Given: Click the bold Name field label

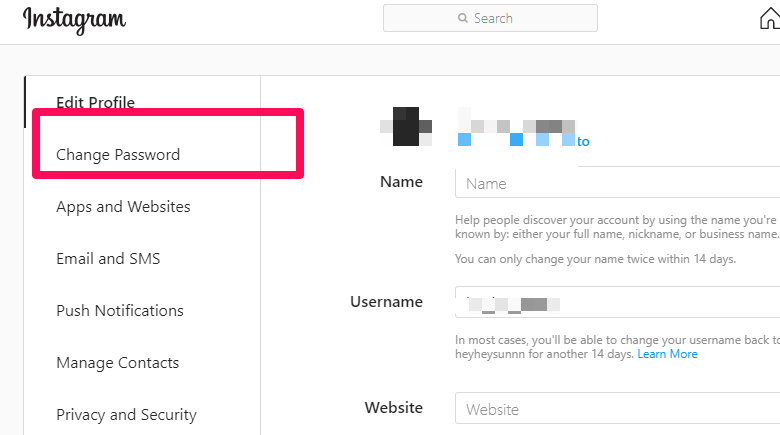Looking at the screenshot, I should [401, 182].
